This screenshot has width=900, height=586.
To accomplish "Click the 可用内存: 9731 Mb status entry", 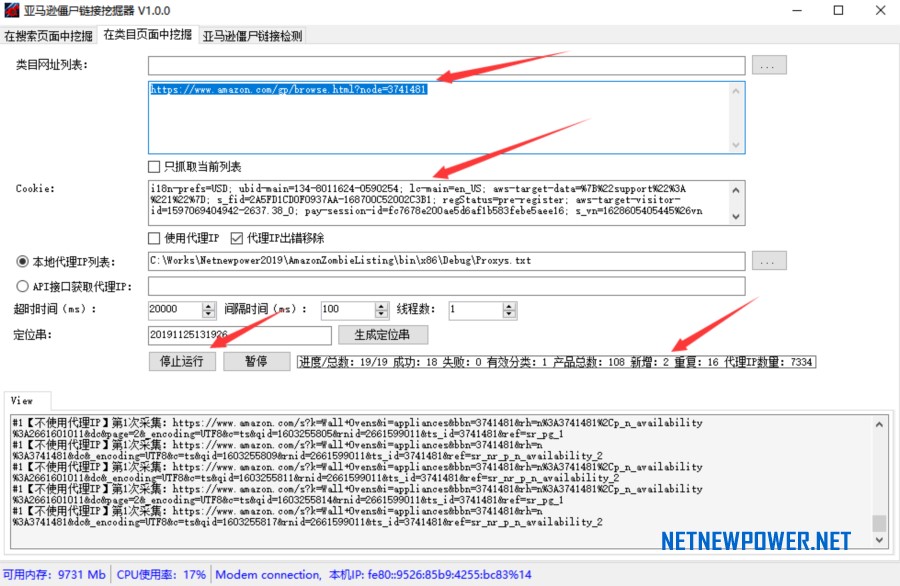I will tap(55, 575).
